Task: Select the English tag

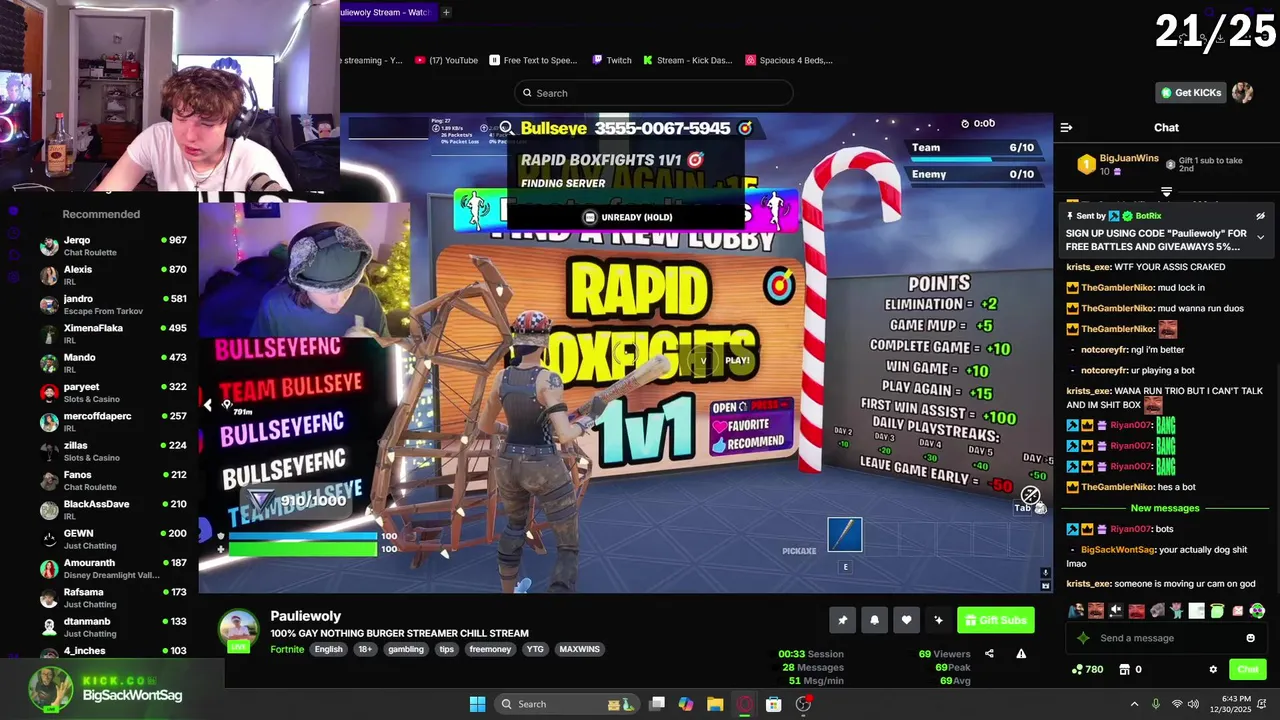Action: (x=328, y=649)
